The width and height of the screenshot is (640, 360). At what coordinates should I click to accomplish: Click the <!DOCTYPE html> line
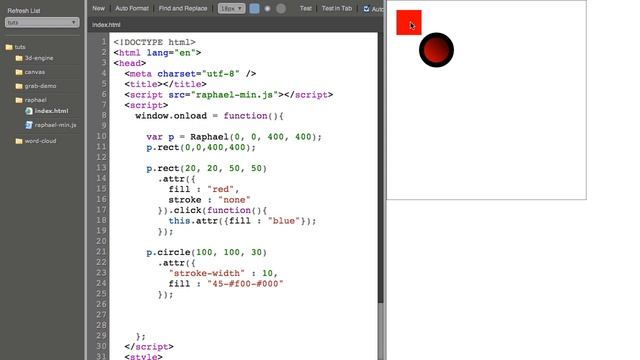155,42
